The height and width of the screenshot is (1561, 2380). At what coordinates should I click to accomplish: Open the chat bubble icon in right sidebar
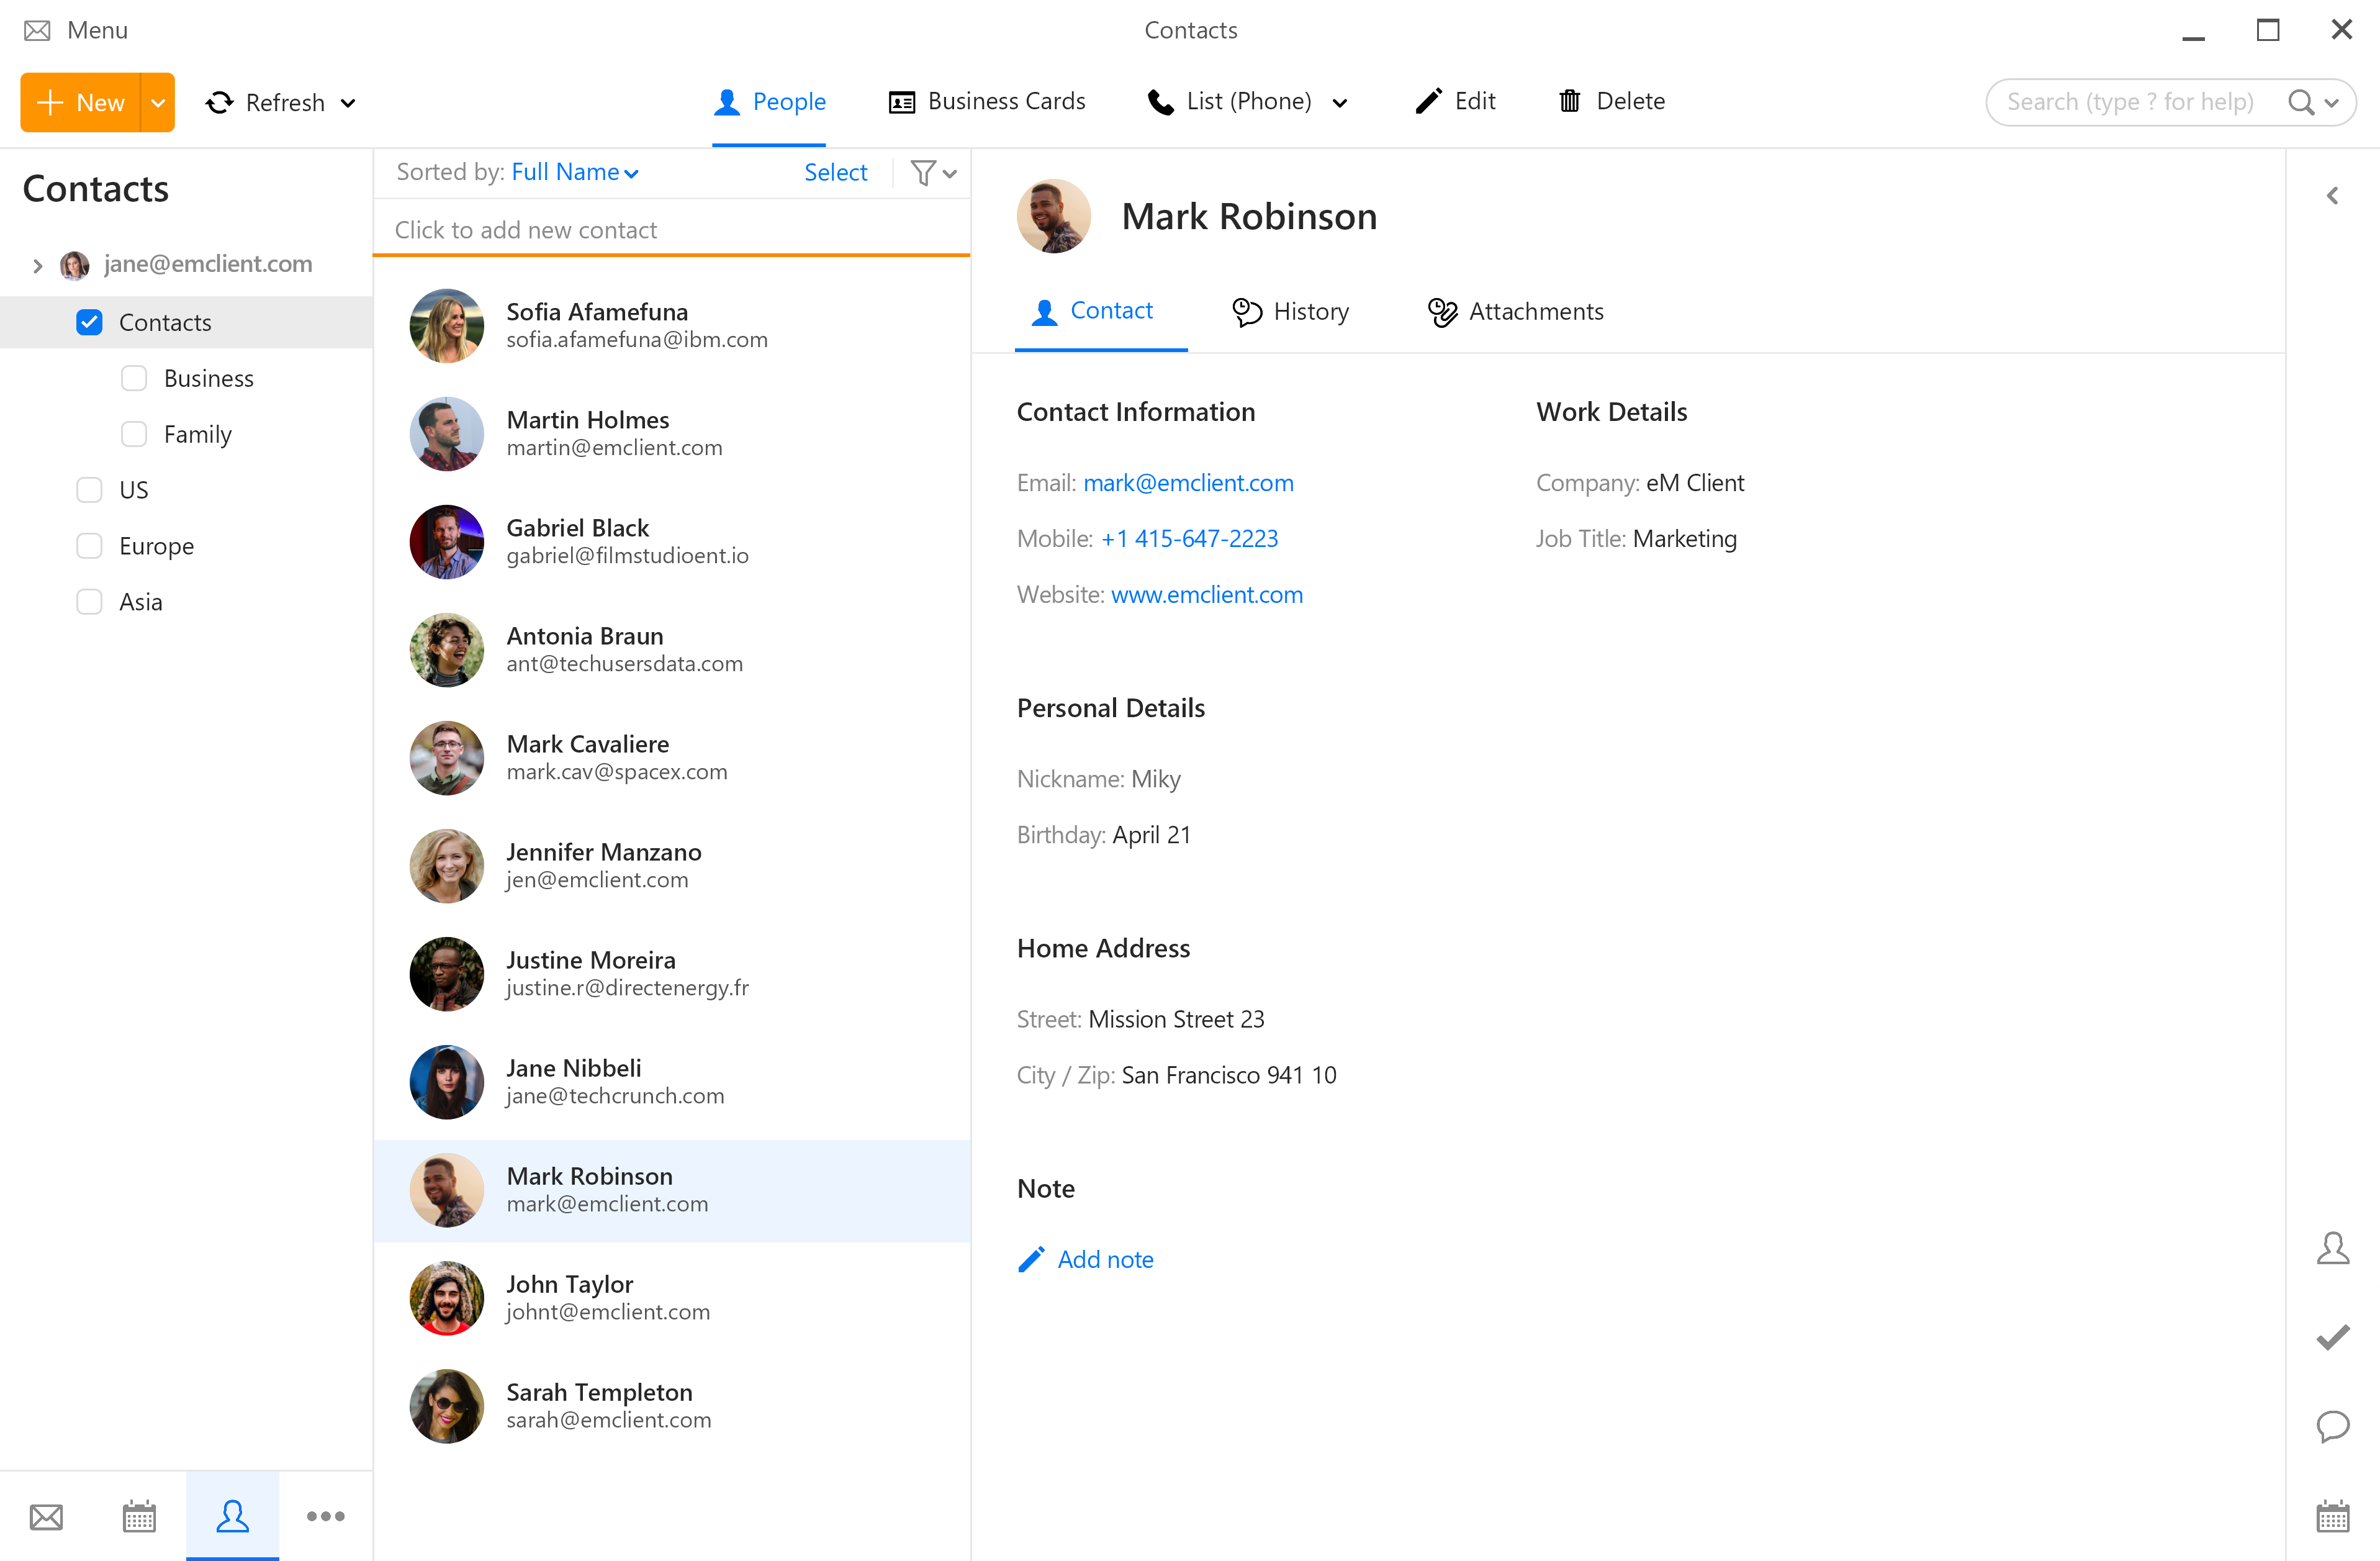[2334, 1427]
